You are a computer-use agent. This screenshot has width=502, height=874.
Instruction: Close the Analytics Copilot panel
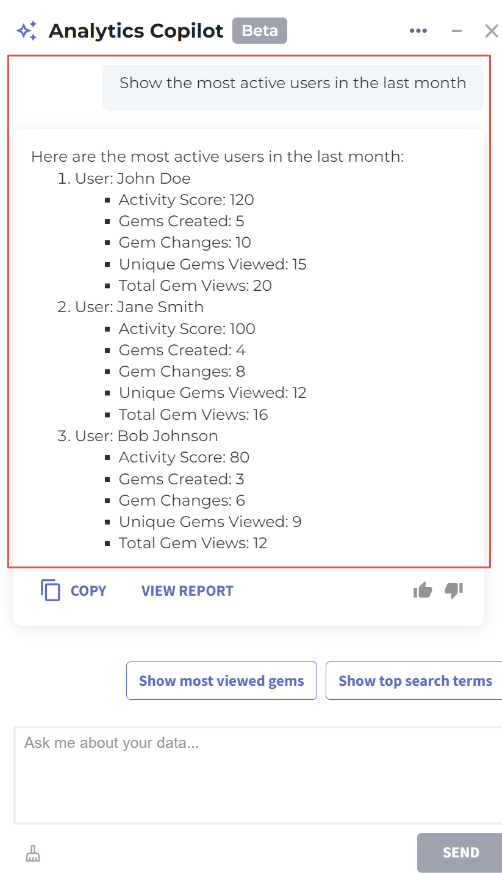(x=491, y=31)
